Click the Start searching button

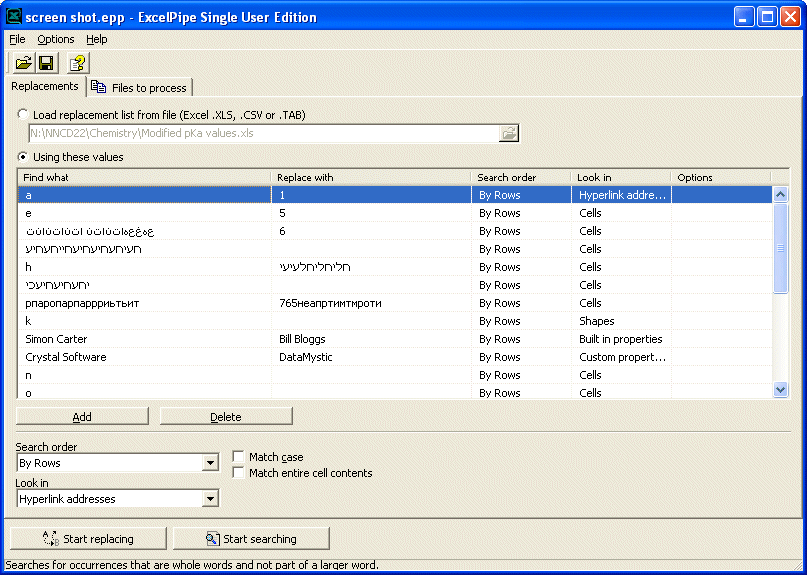pyautogui.click(x=251, y=538)
